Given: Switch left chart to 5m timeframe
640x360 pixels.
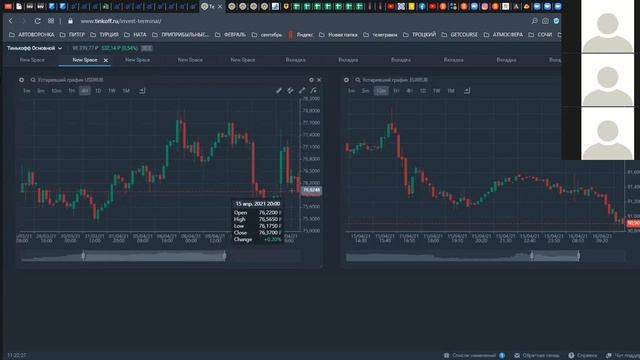Looking at the screenshot, I should pos(41,91).
